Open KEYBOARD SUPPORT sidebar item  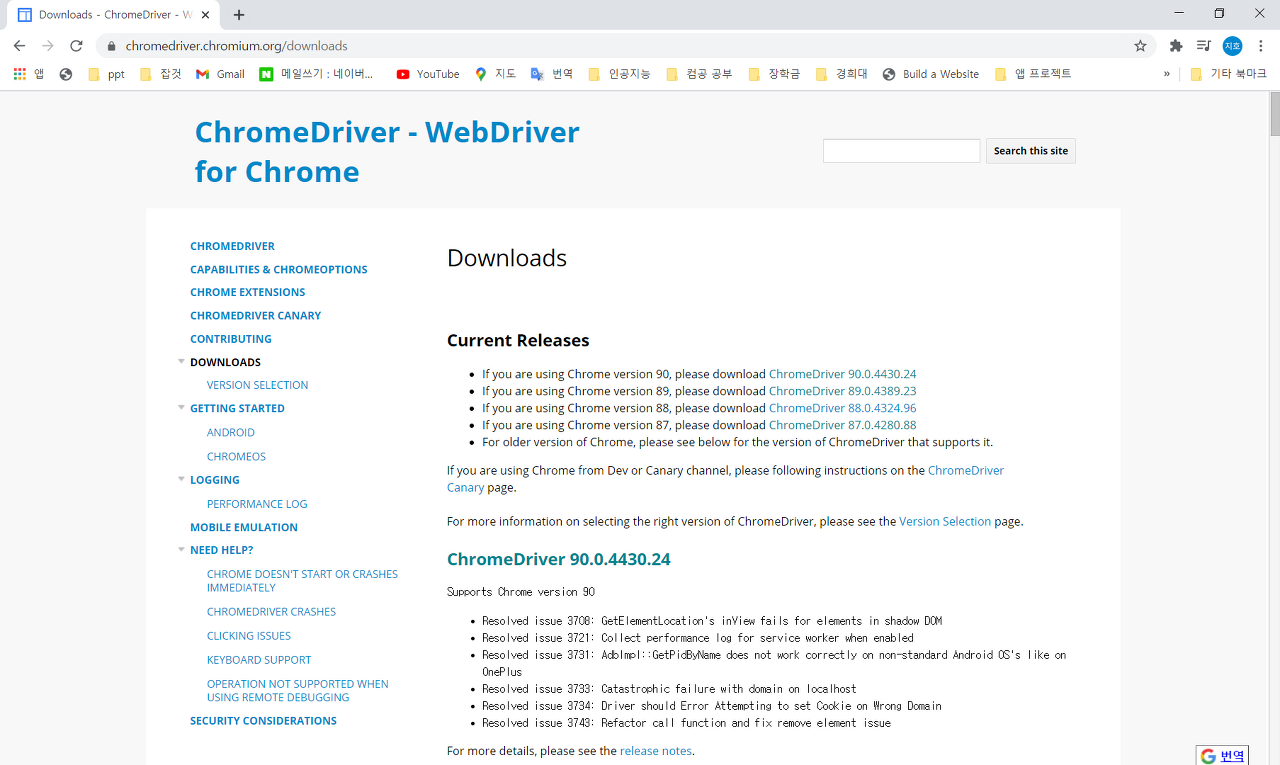(x=259, y=660)
